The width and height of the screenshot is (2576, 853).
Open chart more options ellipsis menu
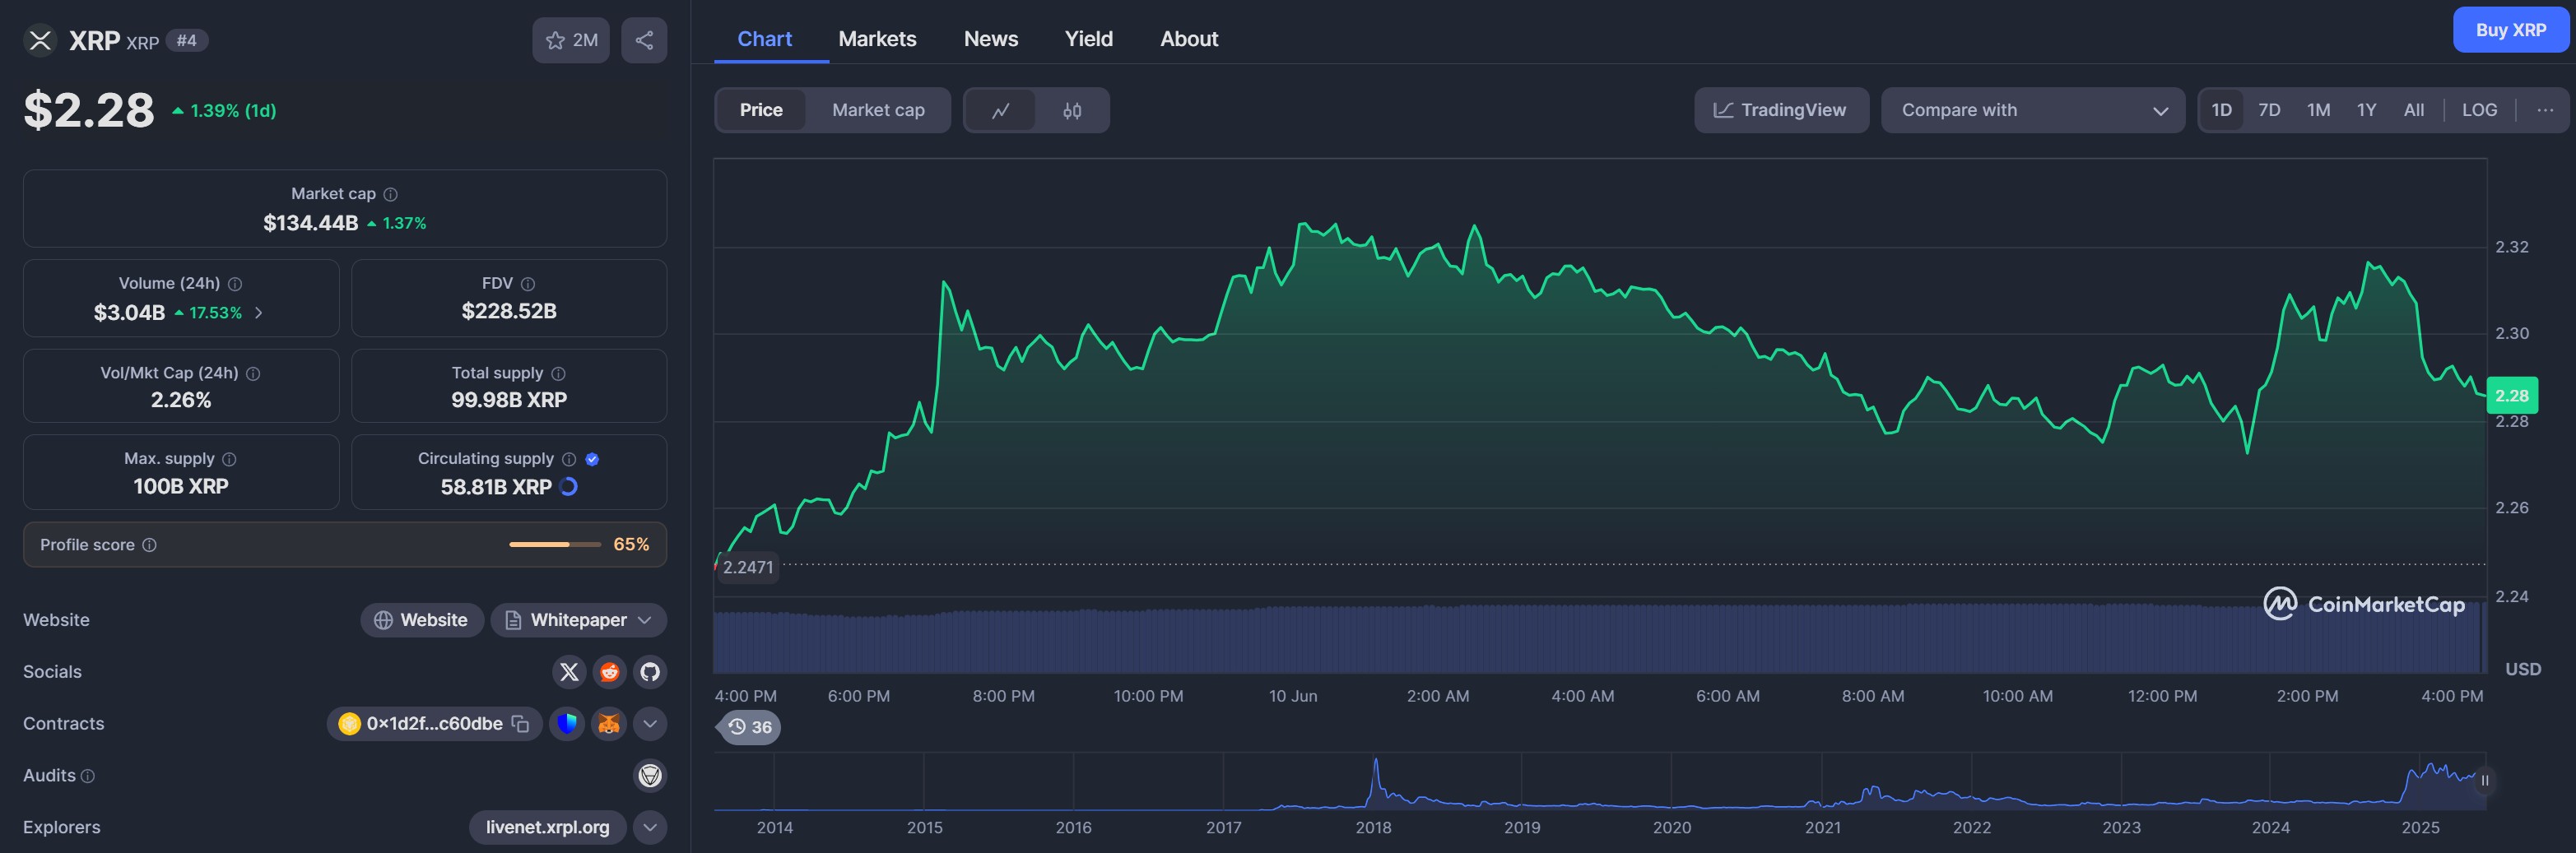[x=2545, y=110]
